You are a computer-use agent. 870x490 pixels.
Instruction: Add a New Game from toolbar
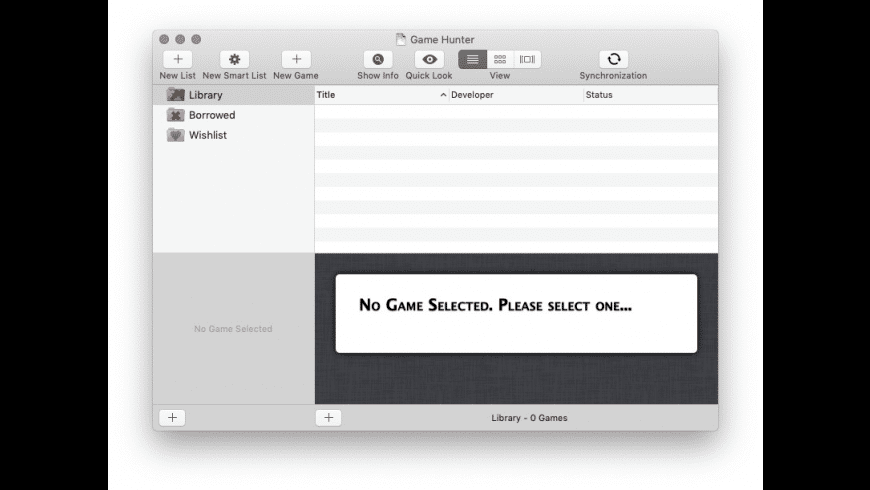coord(296,59)
